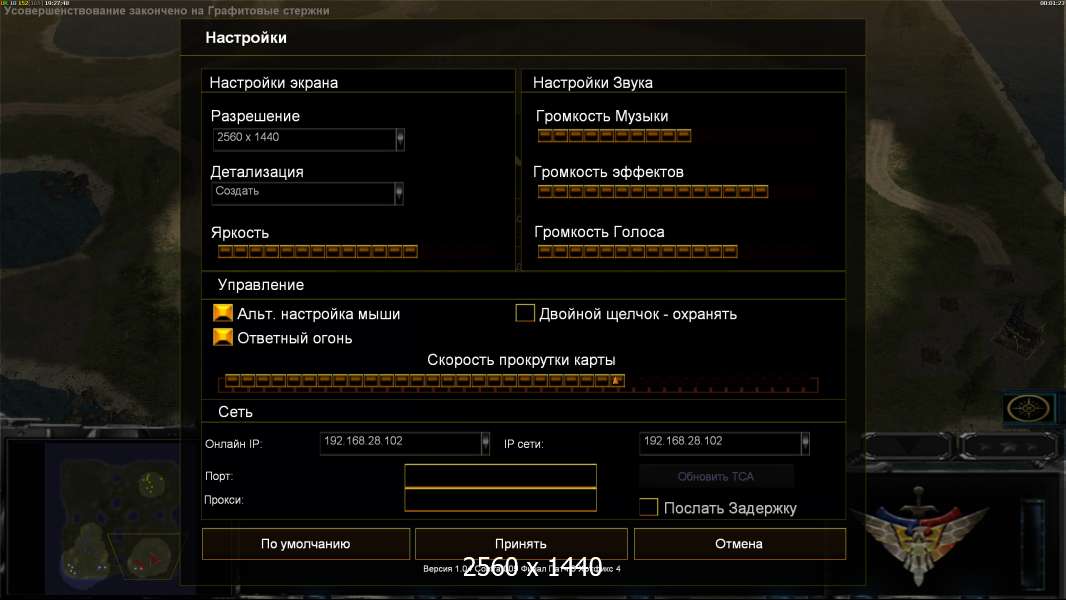The height and width of the screenshot is (600, 1066).
Task: Click the Управление section header
Action: click(261, 285)
